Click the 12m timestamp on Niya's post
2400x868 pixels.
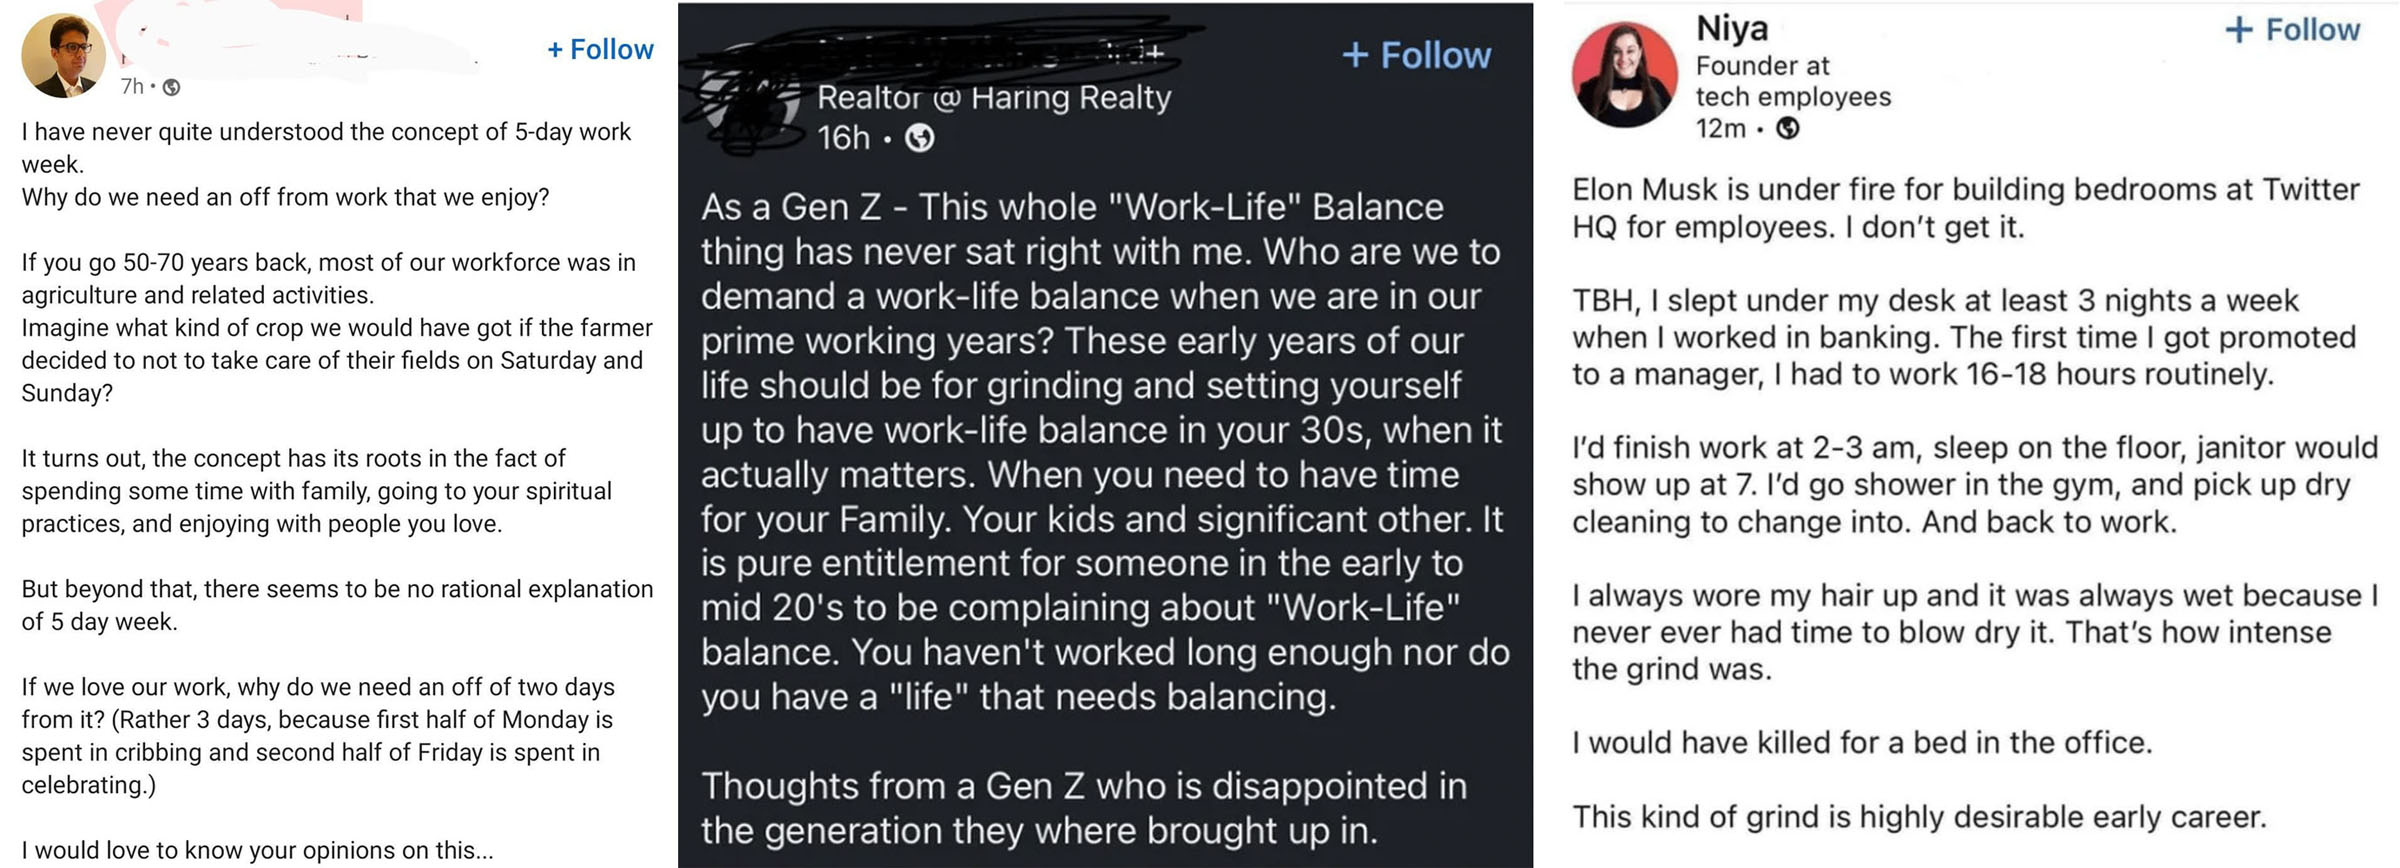pyautogui.click(x=1720, y=128)
